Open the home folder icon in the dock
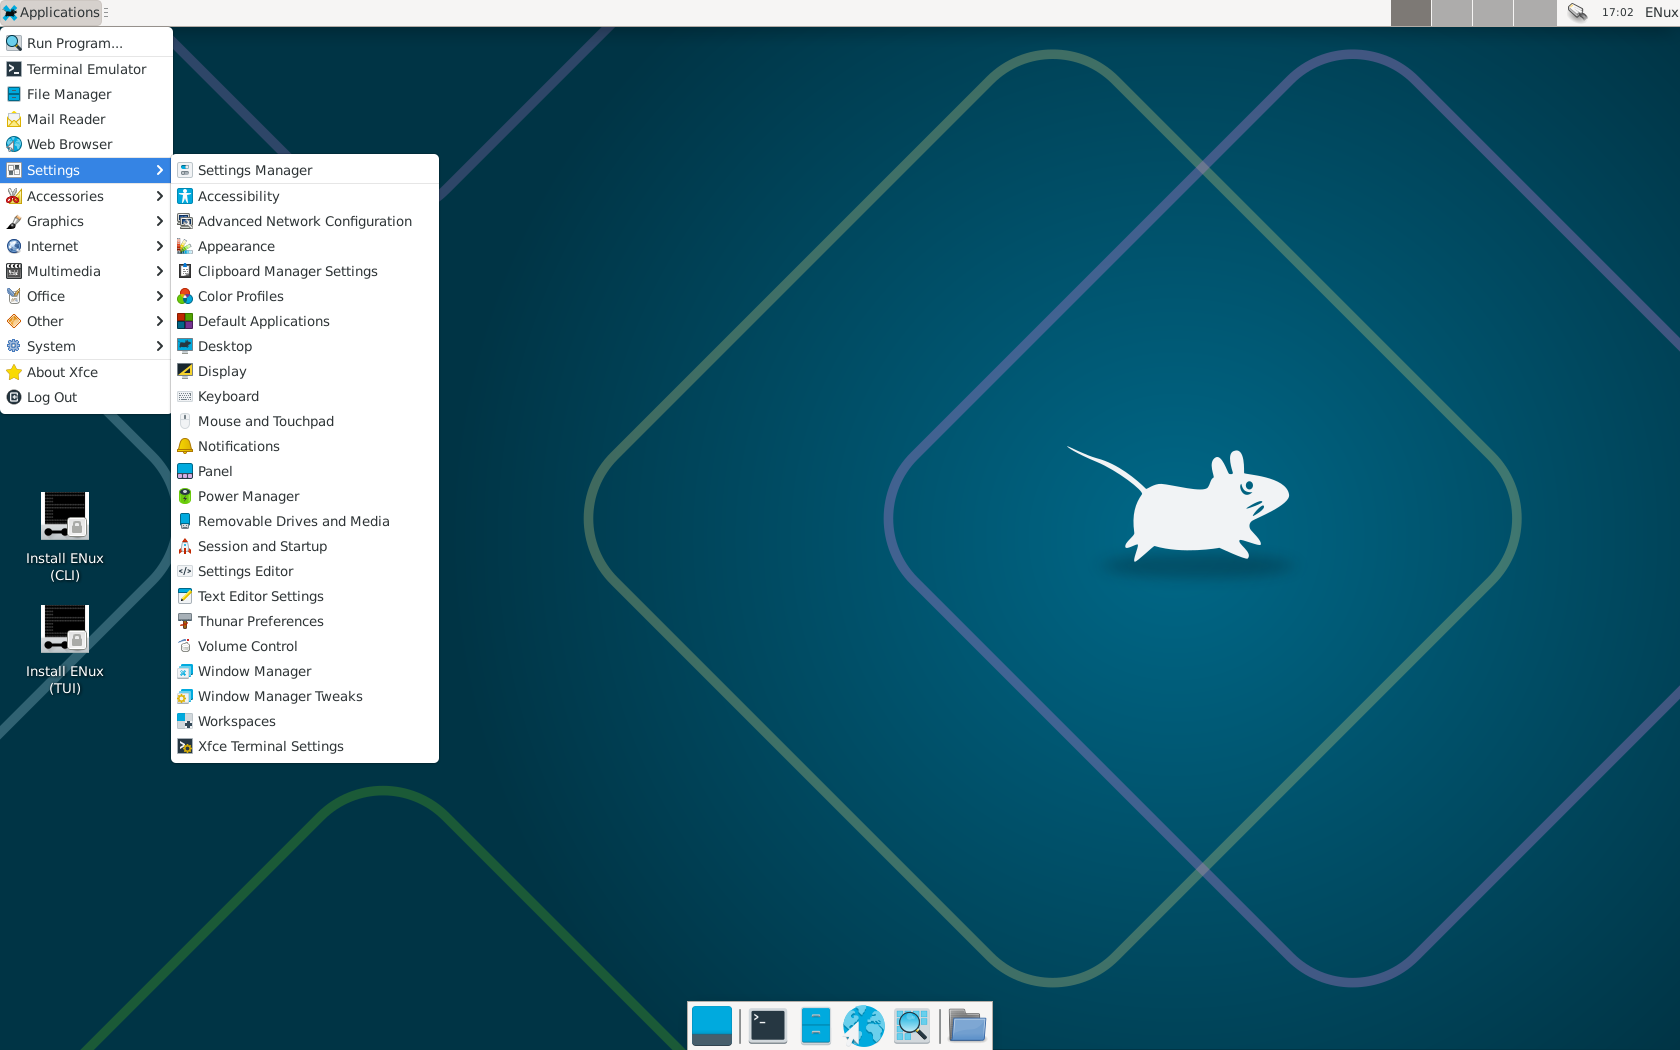This screenshot has width=1680, height=1050. (x=967, y=1026)
